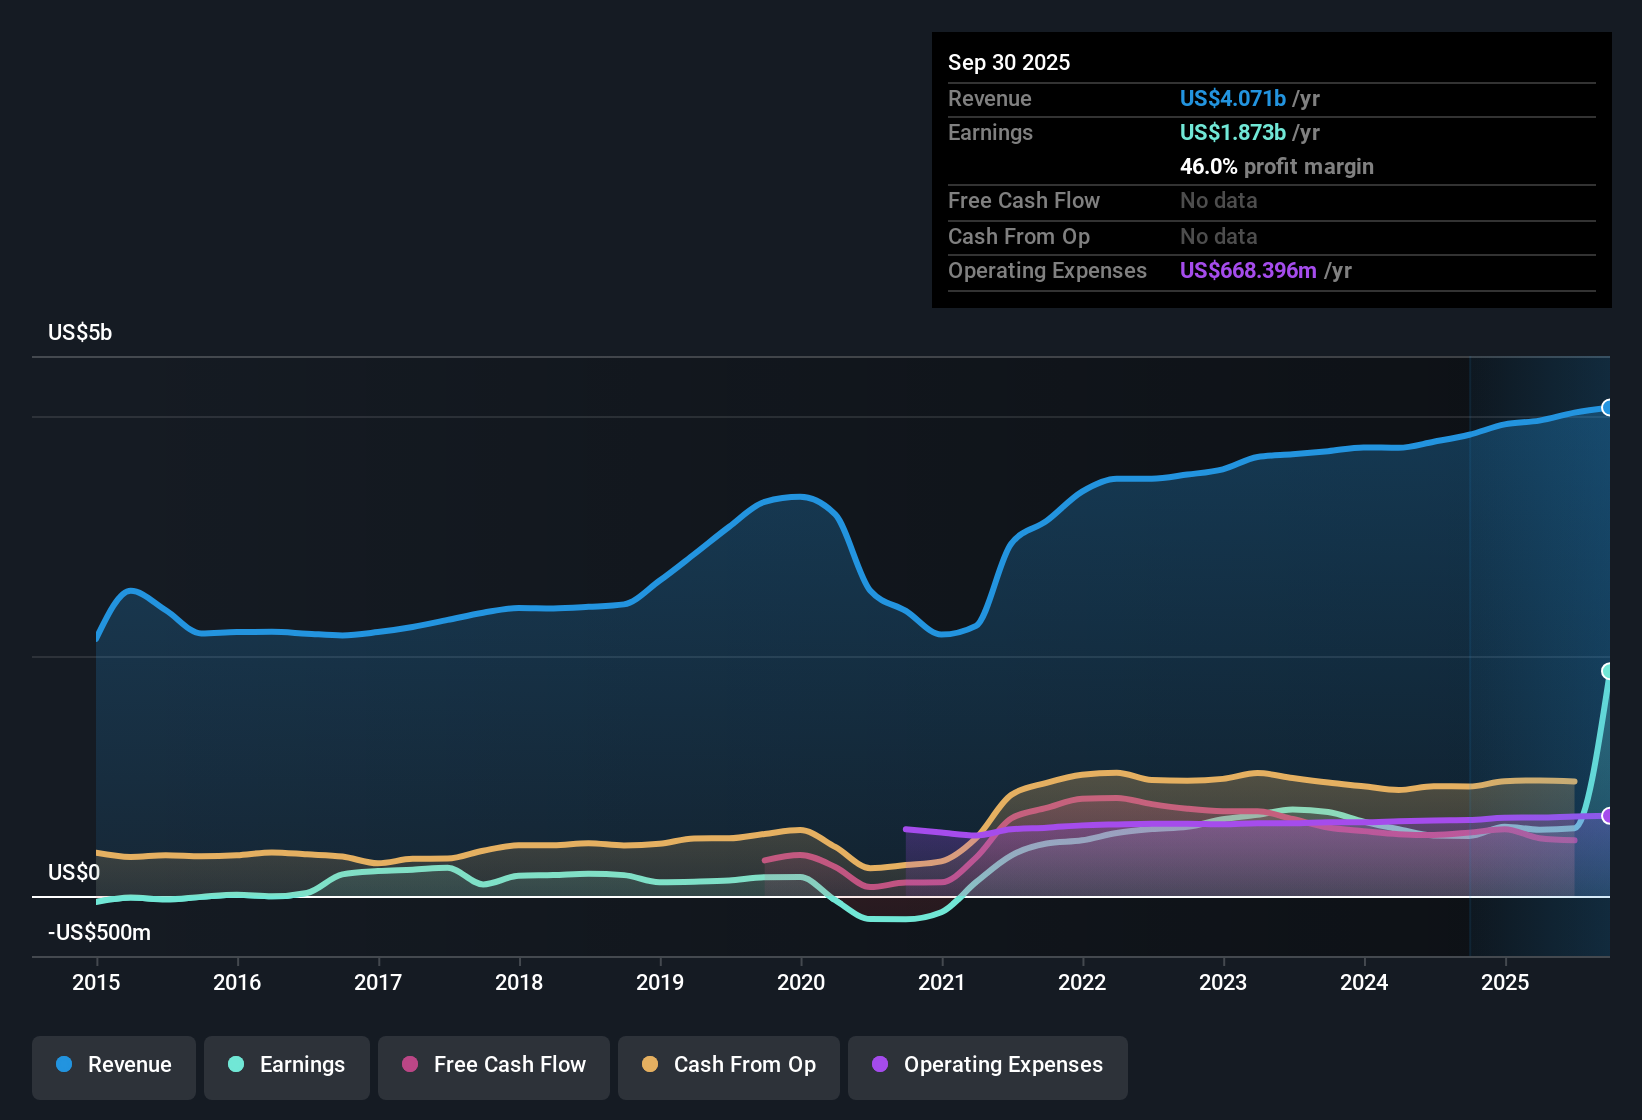Click the -US$500m y-axis label

tap(99, 932)
